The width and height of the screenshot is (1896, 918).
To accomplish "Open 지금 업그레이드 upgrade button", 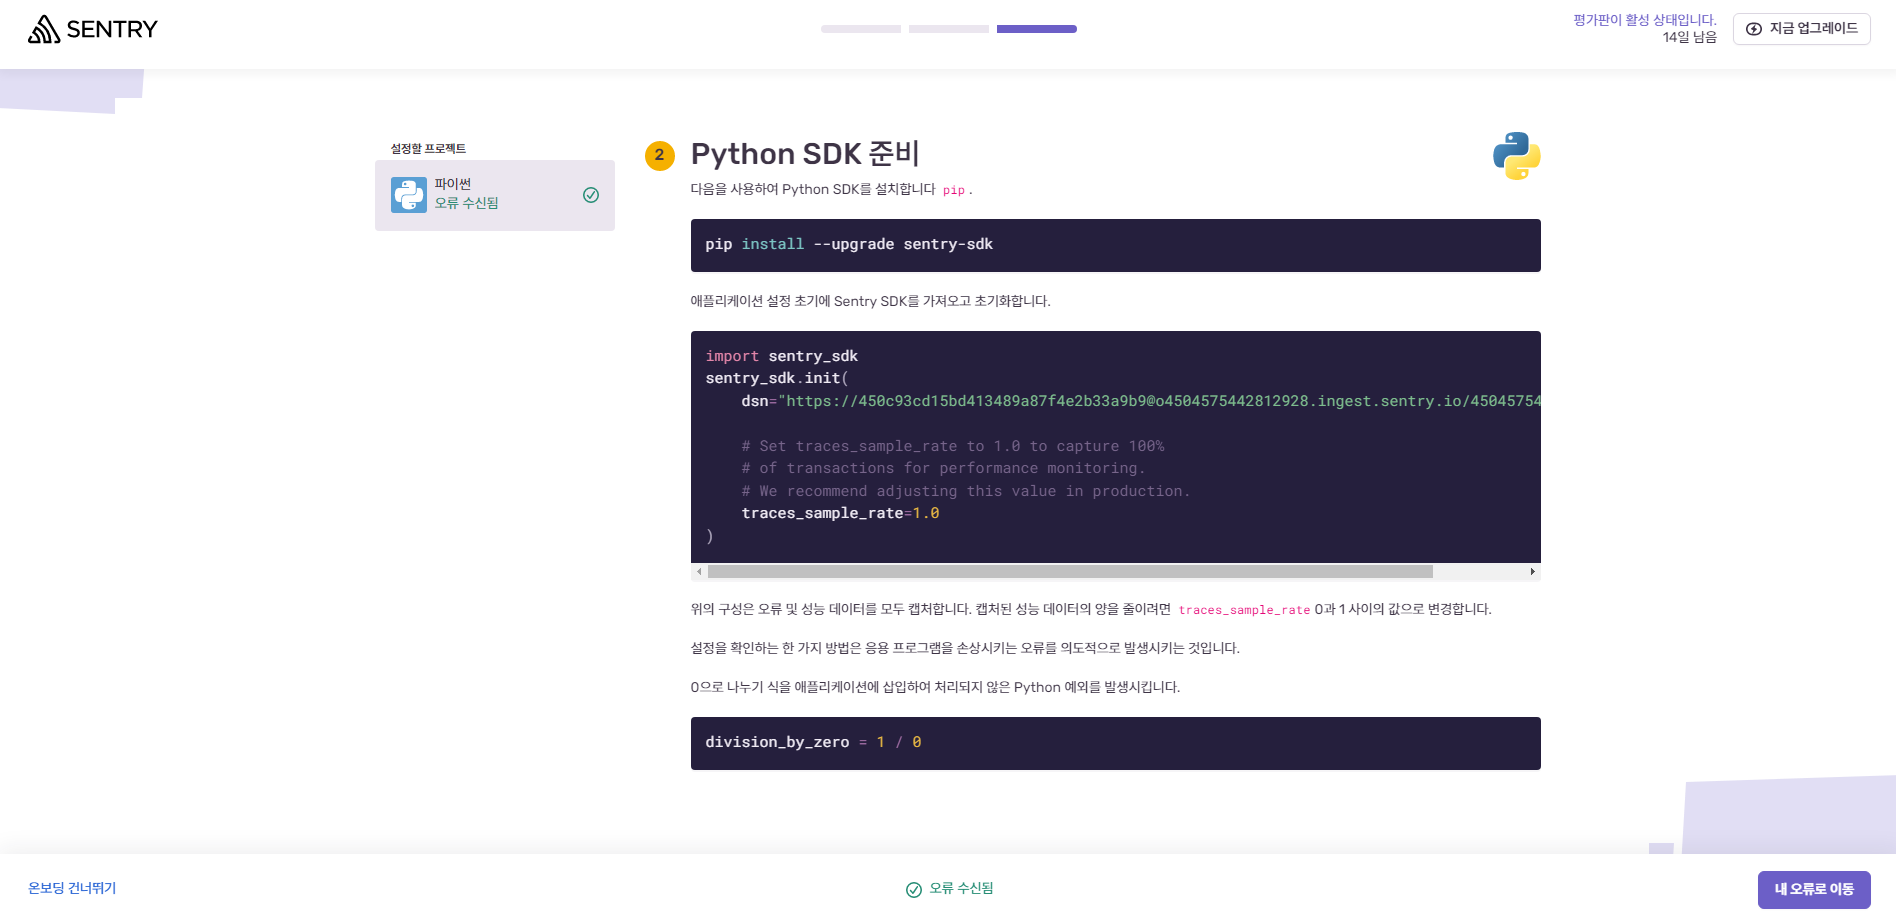I will coord(1801,29).
